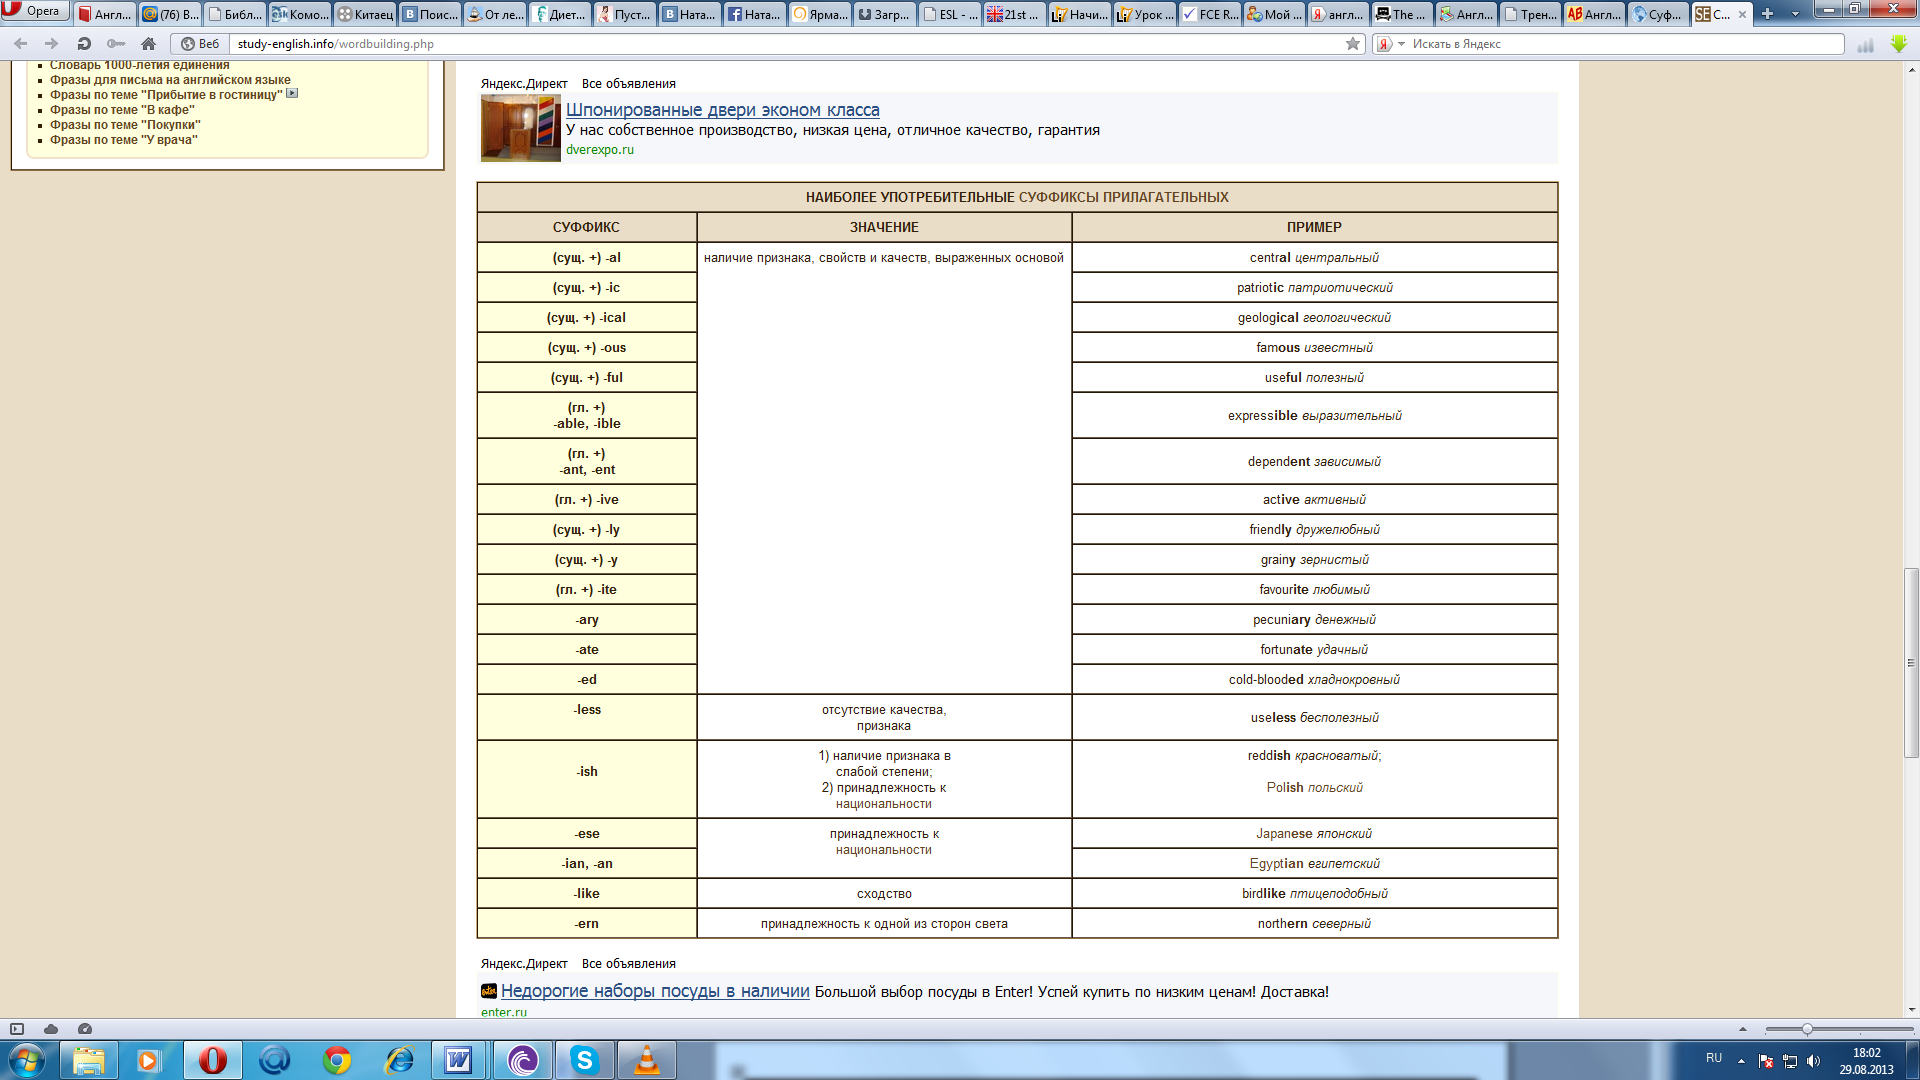
Task: Click the door advertisement thumbnail image
Action: coord(521,128)
